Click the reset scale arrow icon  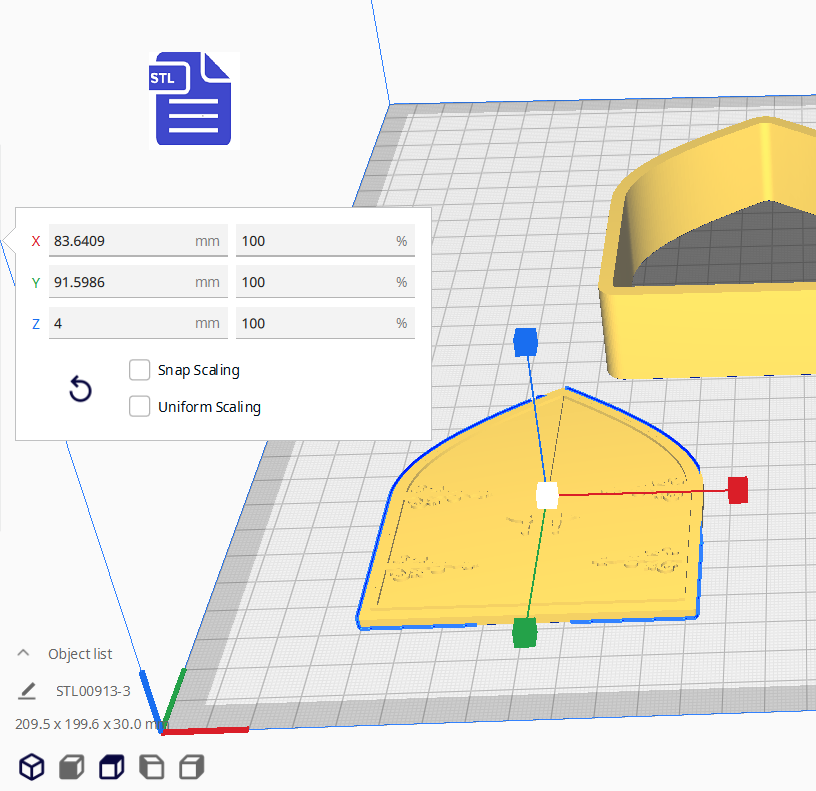80,390
